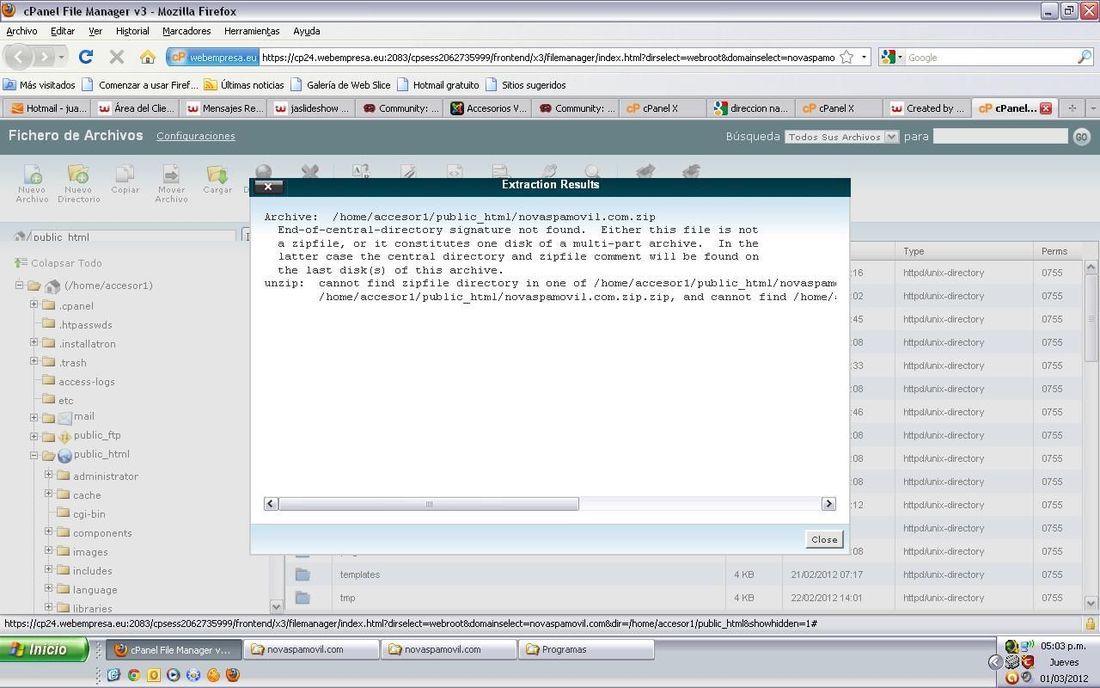Click the cPanel search text field
The width and height of the screenshot is (1100, 688).
1000,137
